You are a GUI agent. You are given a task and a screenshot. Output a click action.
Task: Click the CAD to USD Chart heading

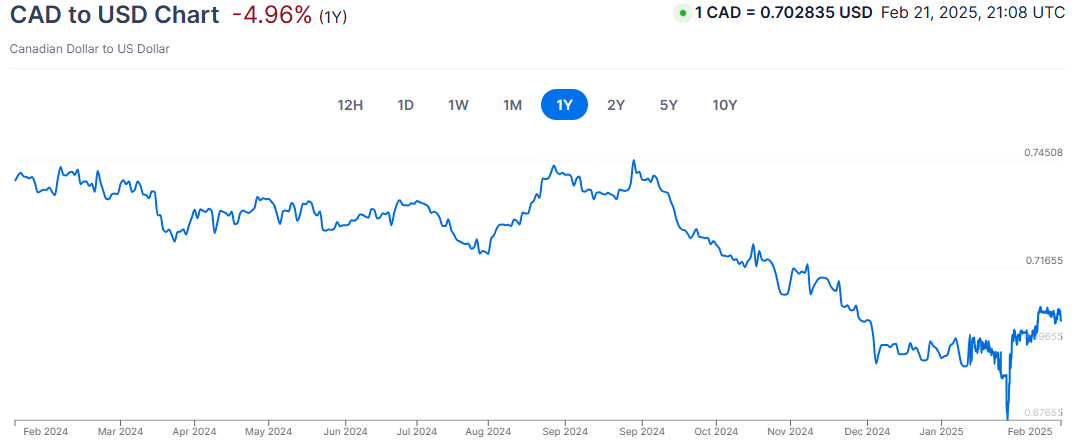[114, 17]
